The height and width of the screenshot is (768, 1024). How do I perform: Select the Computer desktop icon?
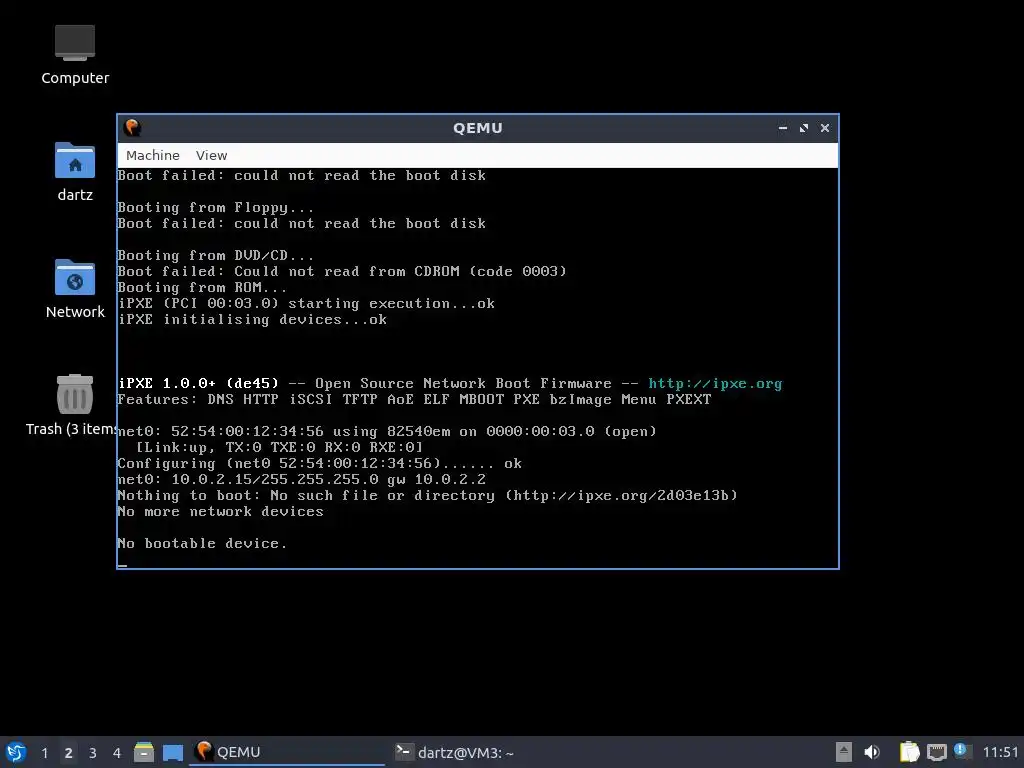pyautogui.click(x=75, y=55)
